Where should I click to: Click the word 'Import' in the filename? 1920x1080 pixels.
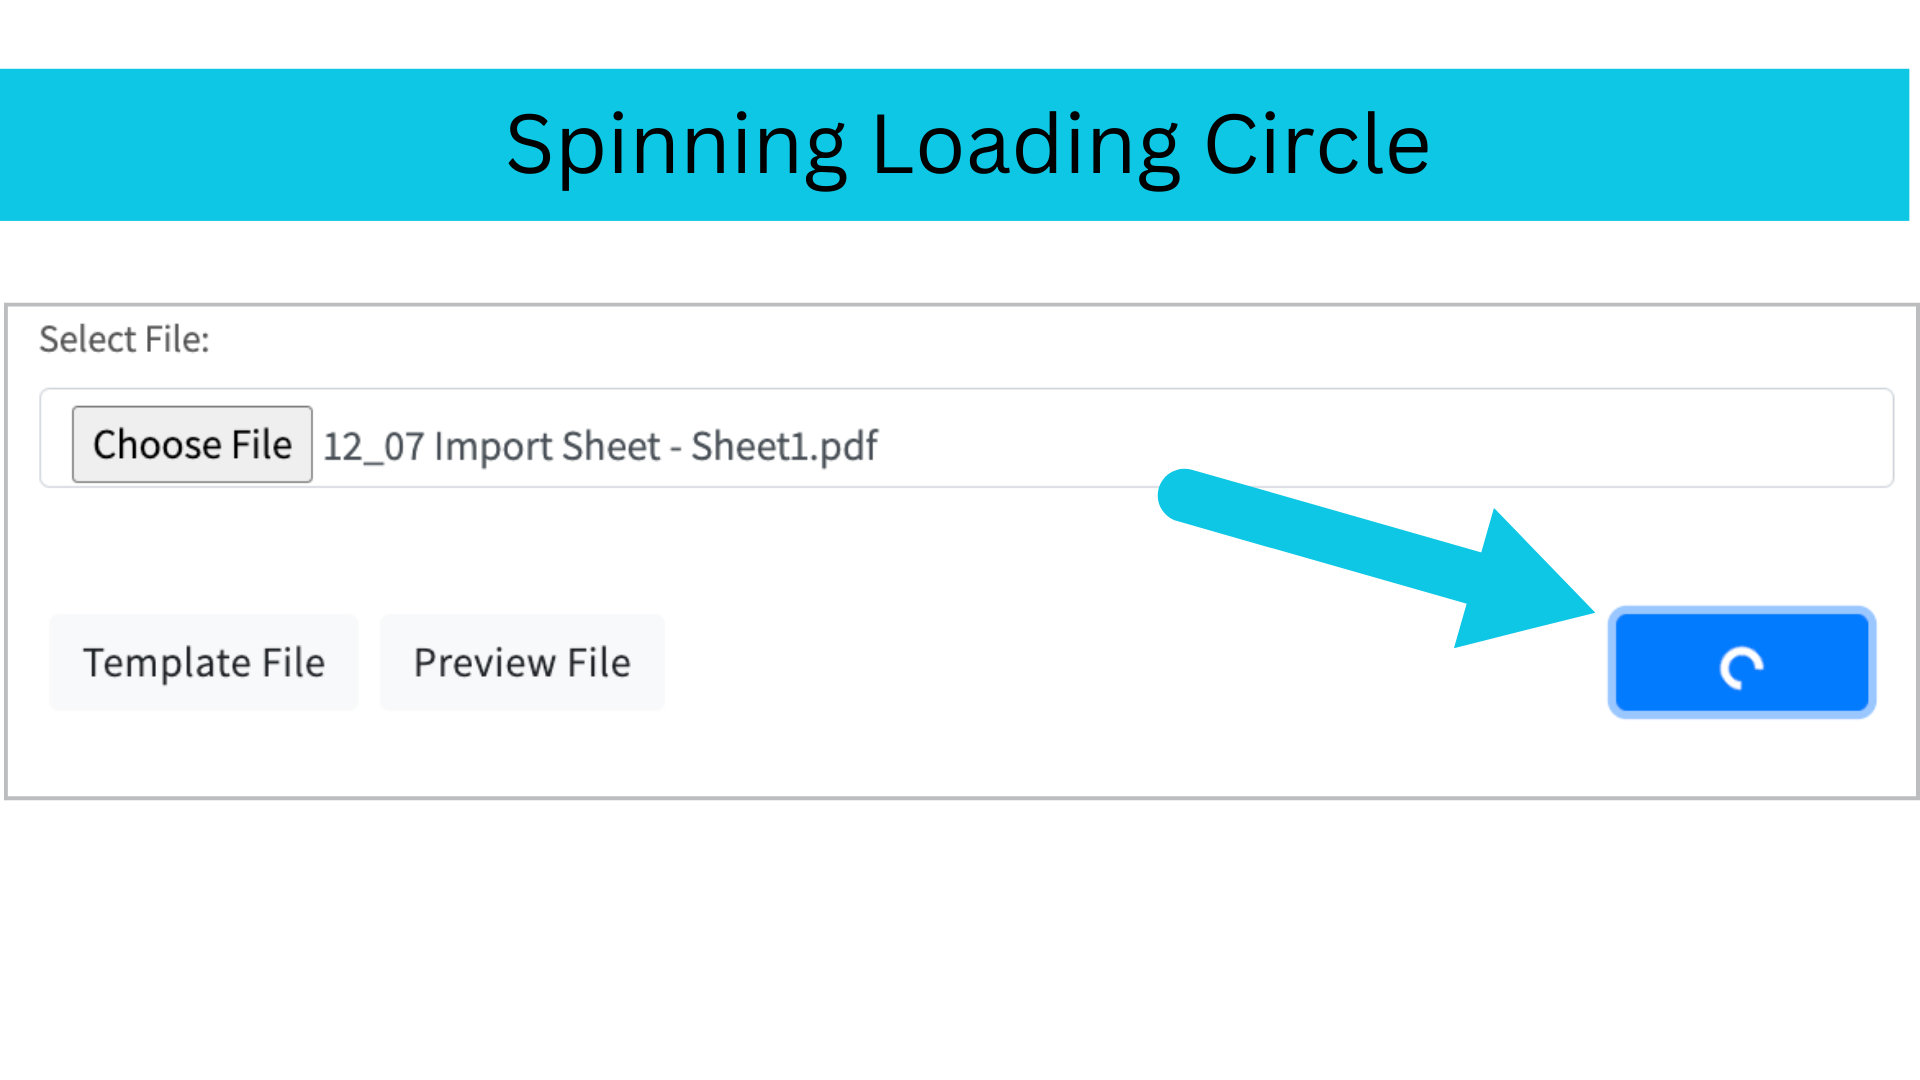[x=497, y=446]
